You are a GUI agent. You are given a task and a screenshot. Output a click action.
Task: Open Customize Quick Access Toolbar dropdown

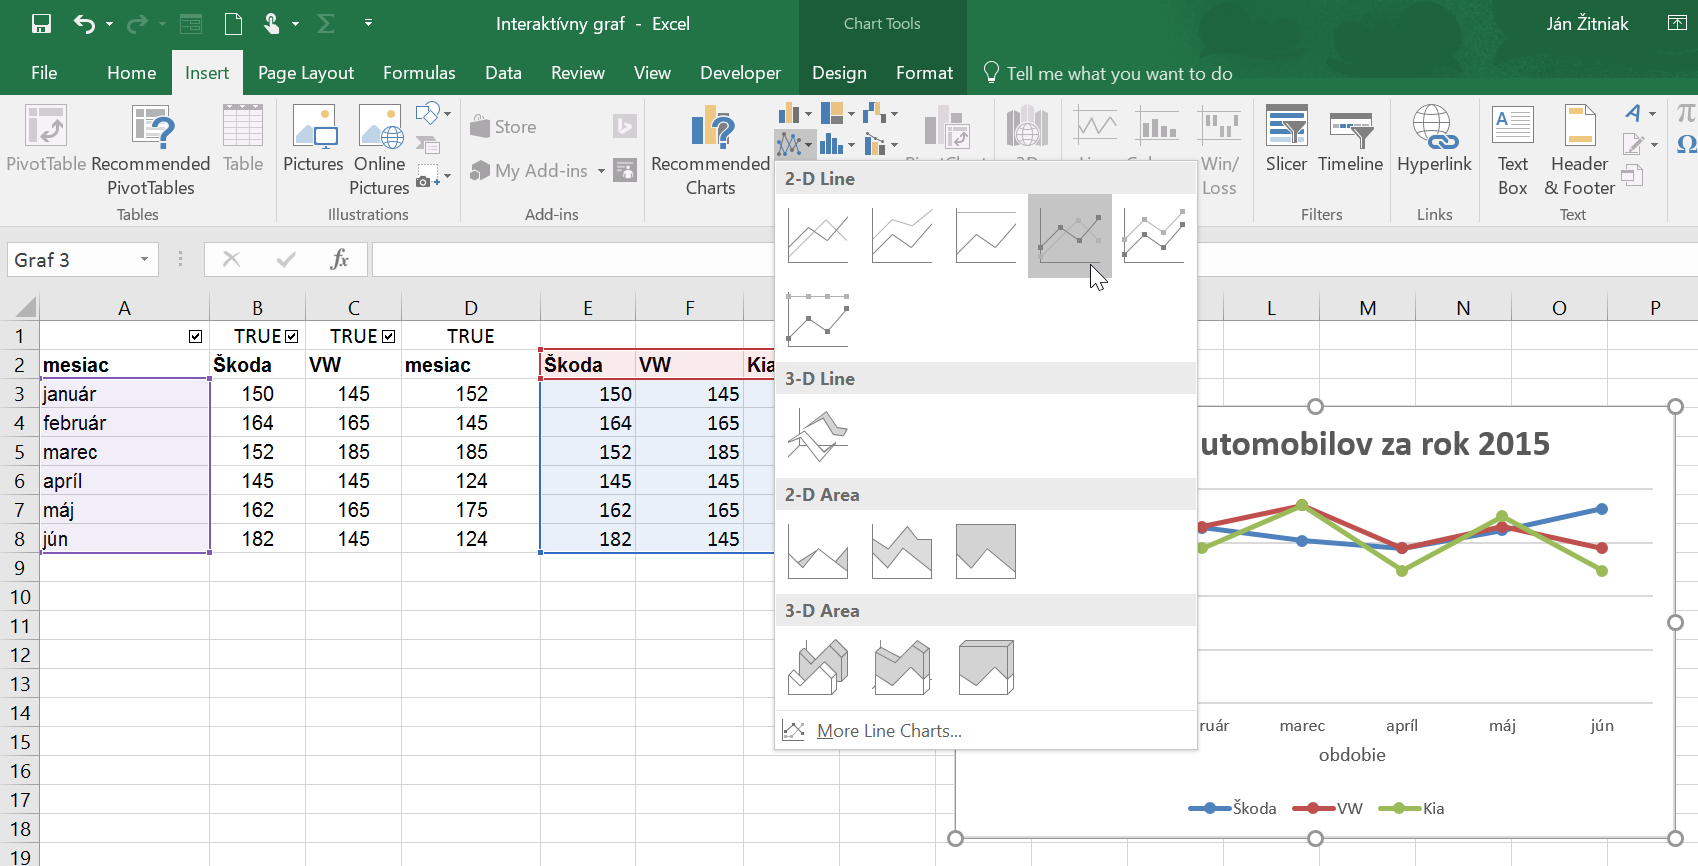pos(368,23)
